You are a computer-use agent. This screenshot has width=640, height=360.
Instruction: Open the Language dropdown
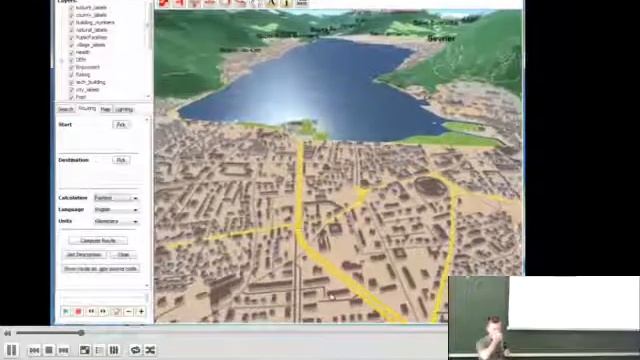click(x=116, y=209)
